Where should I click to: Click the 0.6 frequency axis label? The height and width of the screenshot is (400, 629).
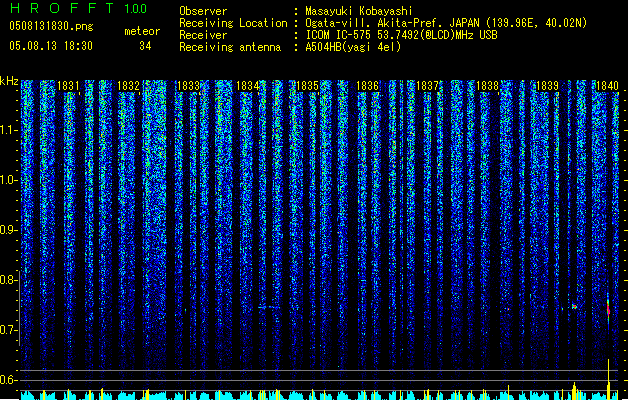tap(8, 380)
